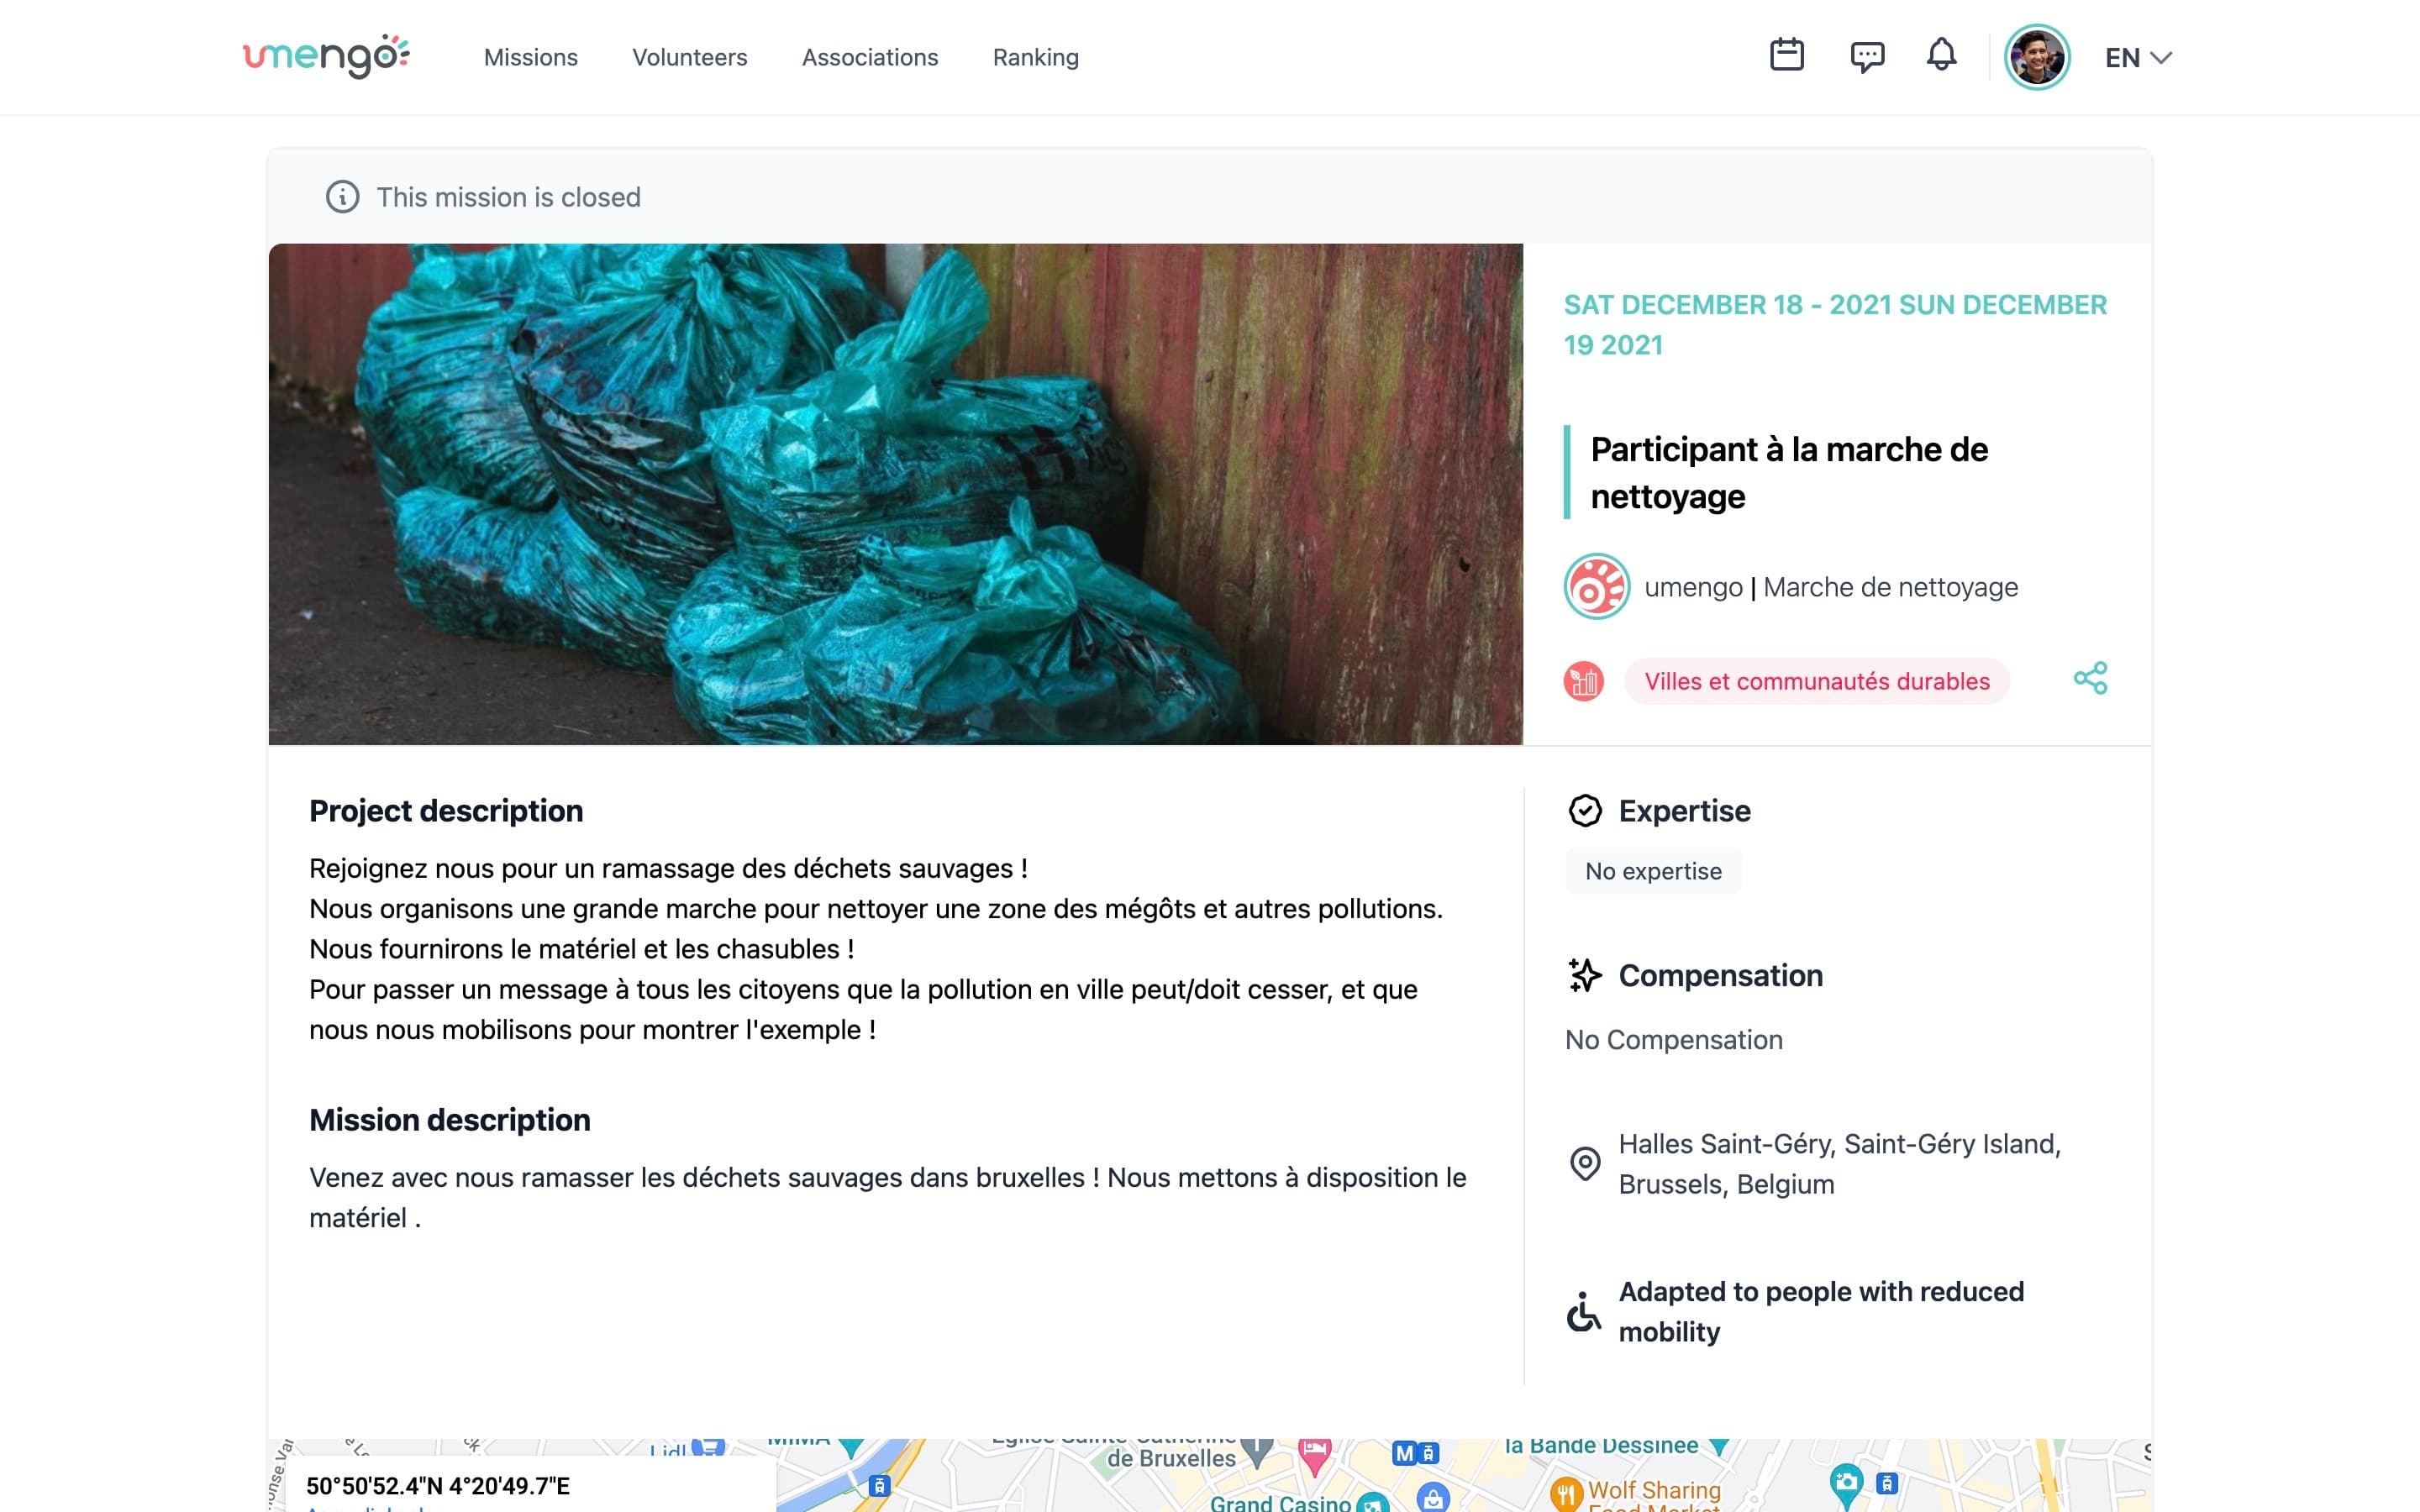This screenshot has width=2420, height=1512.
Task: Open the notifications bell
Action: click(x=1941, y=55)
